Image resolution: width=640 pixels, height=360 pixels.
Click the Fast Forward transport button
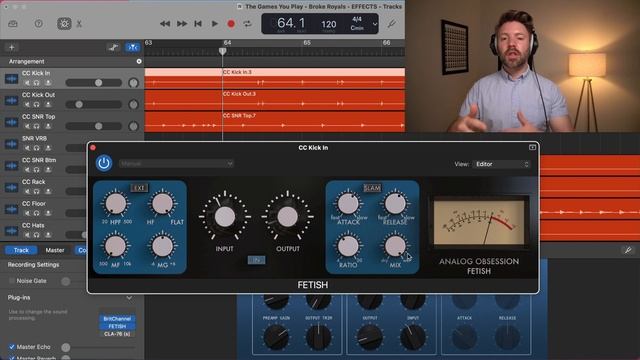click(x=182, y=24)
